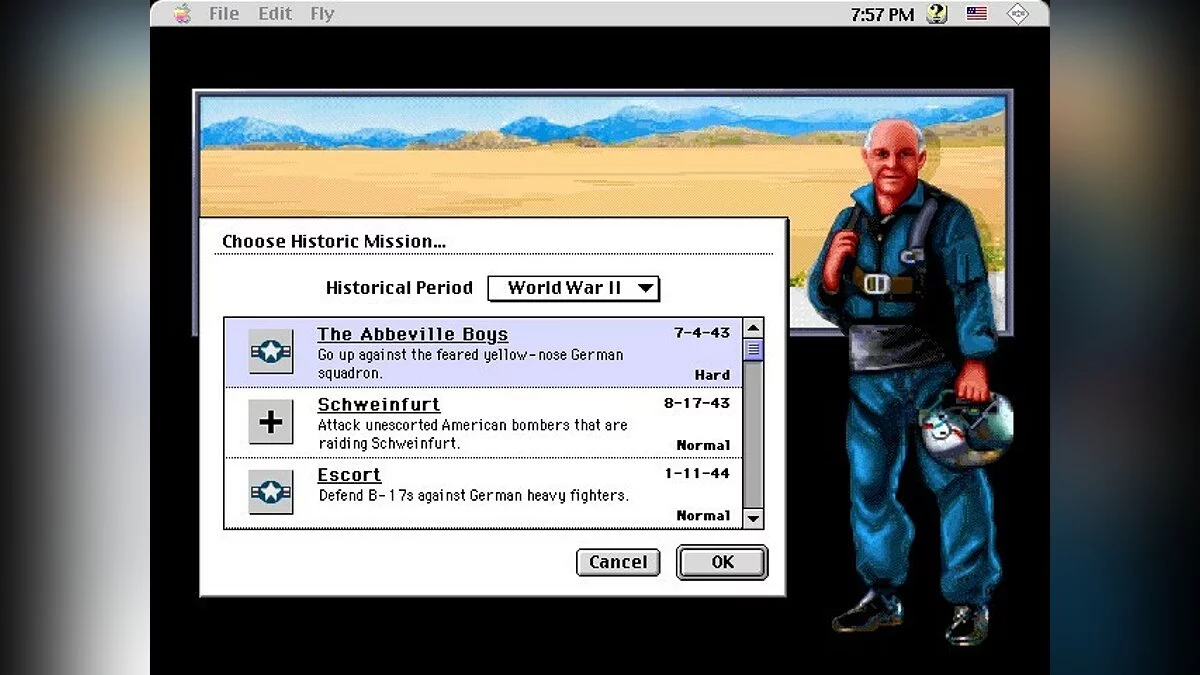
Task: Open the application switcher icon in menu bar
Action: (1017, 14)
